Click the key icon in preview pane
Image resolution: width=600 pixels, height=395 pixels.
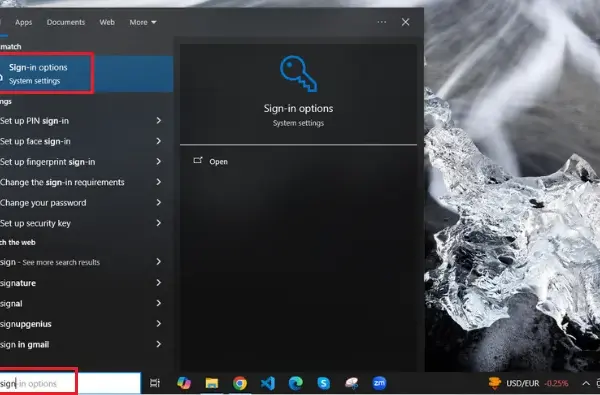(298, 73)
